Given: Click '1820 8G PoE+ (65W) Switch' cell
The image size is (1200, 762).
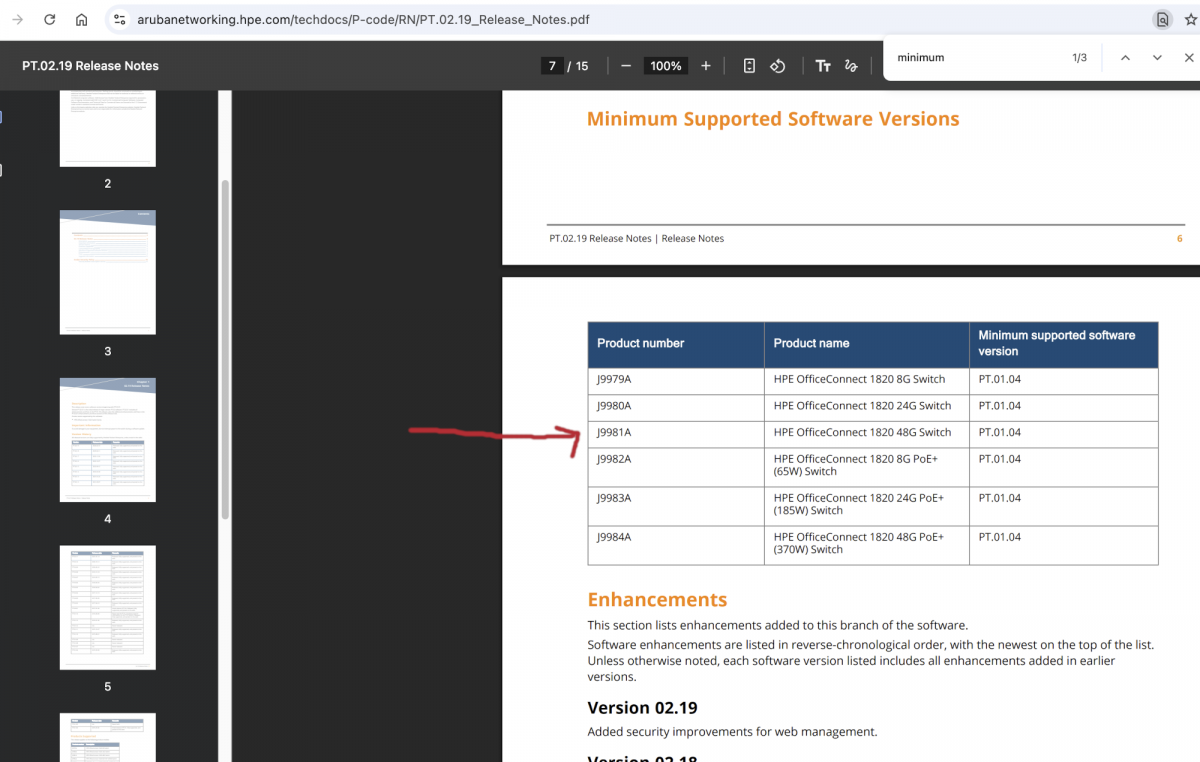Looking at the screenshot, I should [x=867, y=466].
